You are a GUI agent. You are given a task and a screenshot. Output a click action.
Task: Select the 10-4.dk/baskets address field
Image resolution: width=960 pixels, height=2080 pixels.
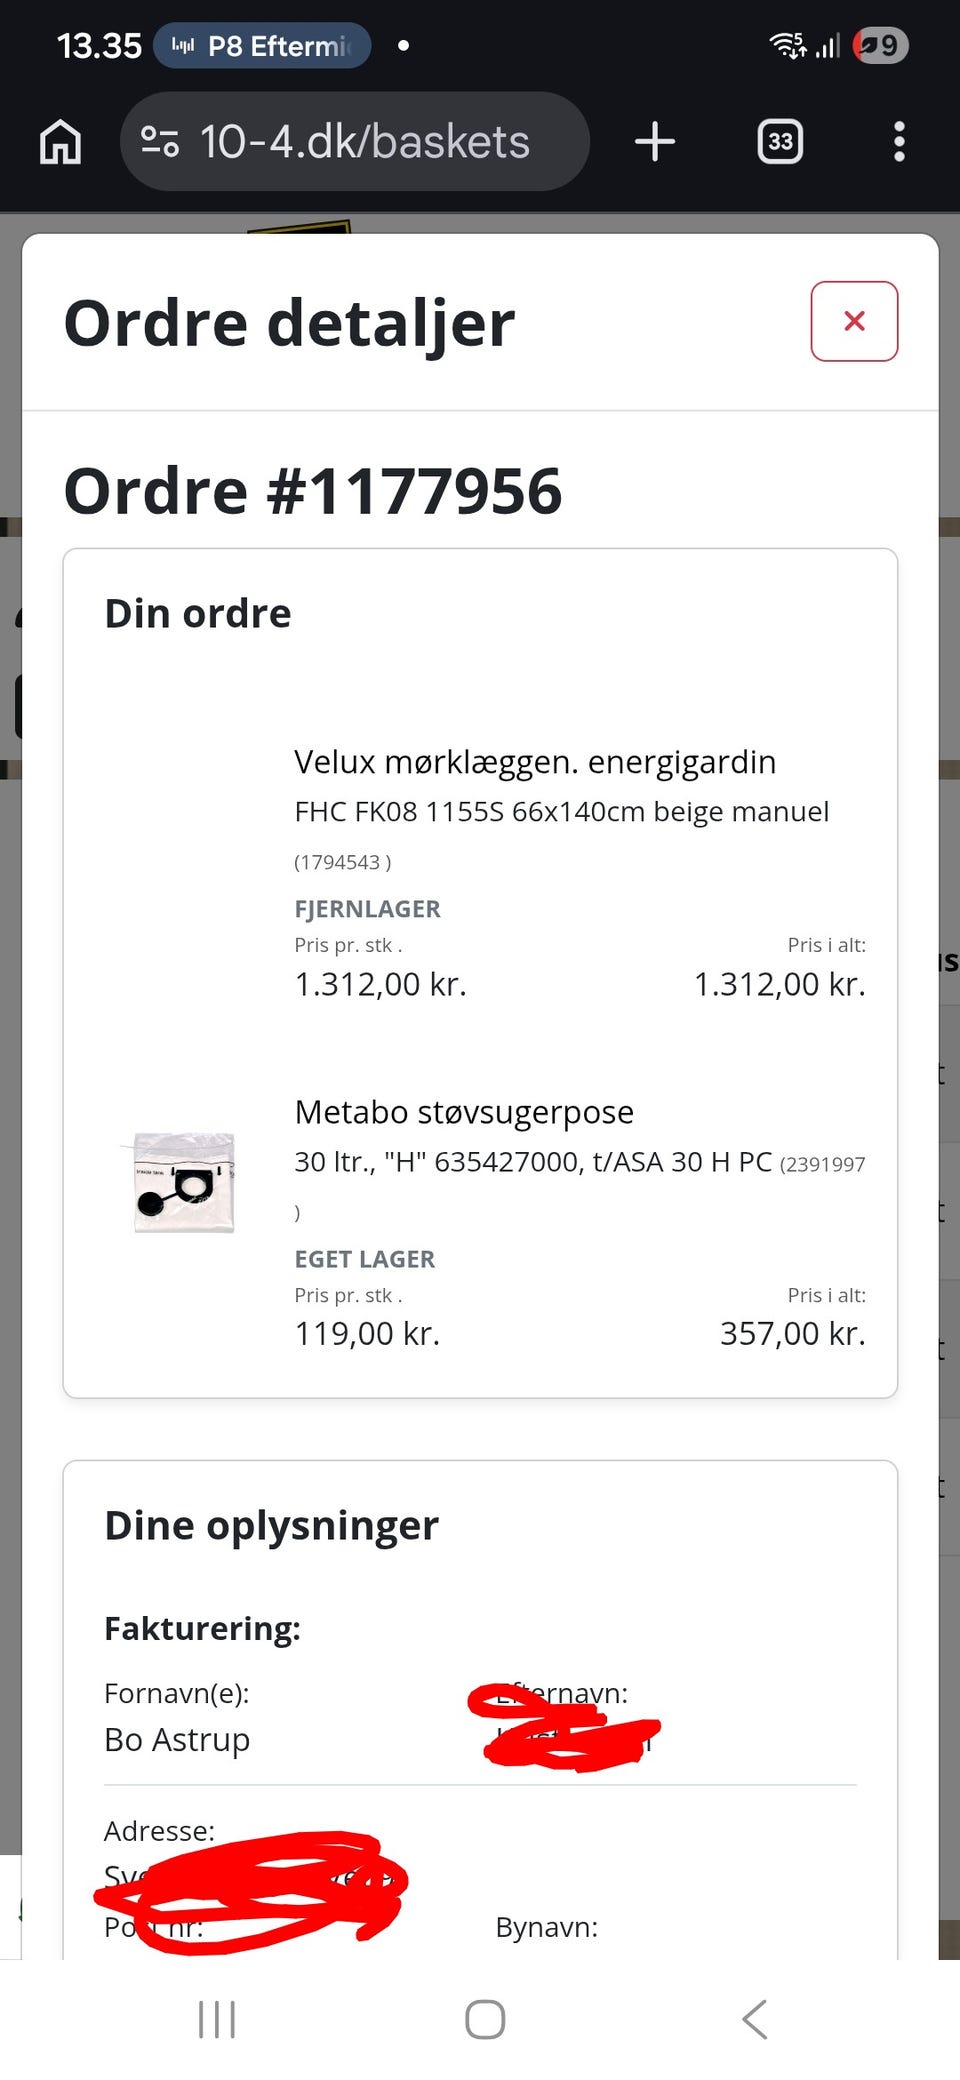tap(354, 142)
